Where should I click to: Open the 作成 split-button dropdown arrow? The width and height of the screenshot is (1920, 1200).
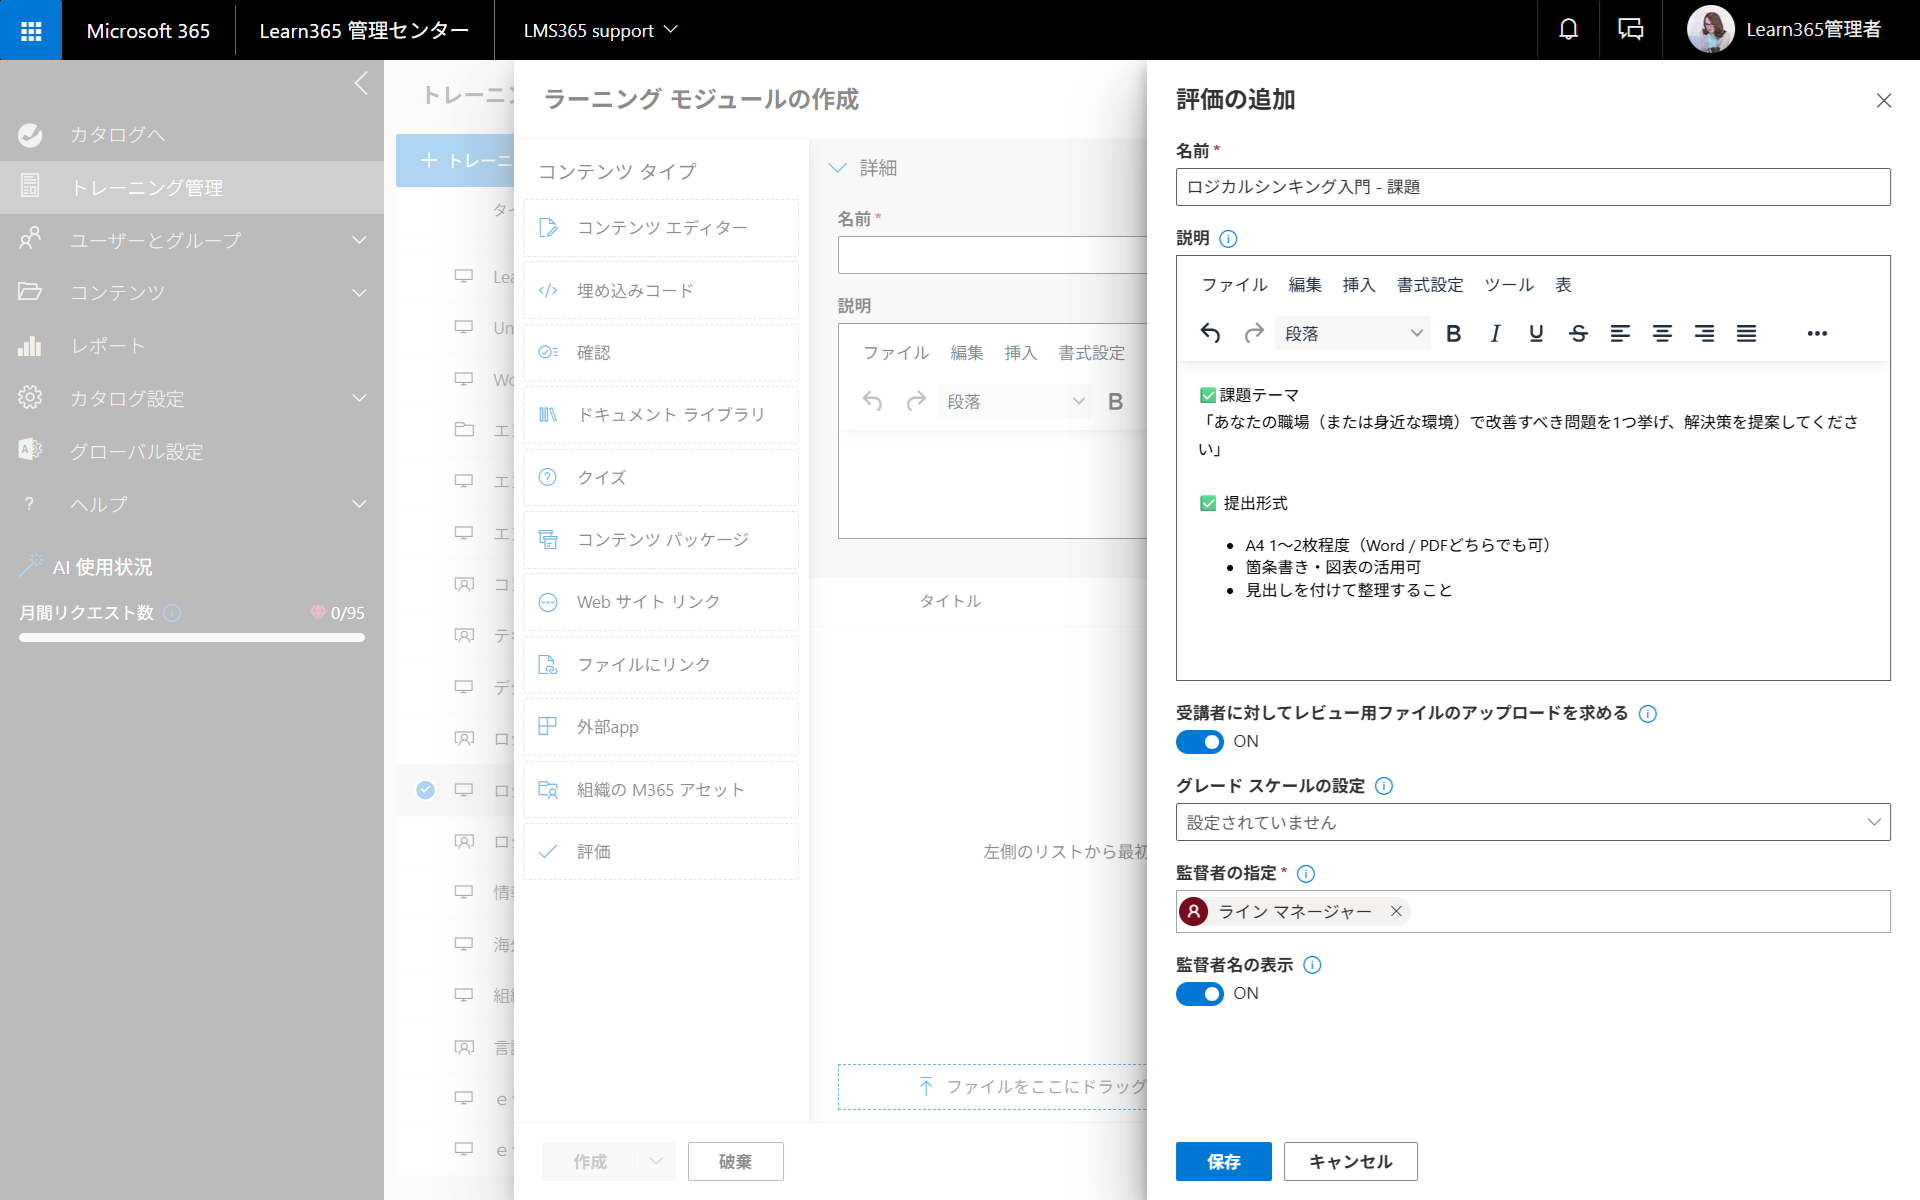tap(656, 1161)
